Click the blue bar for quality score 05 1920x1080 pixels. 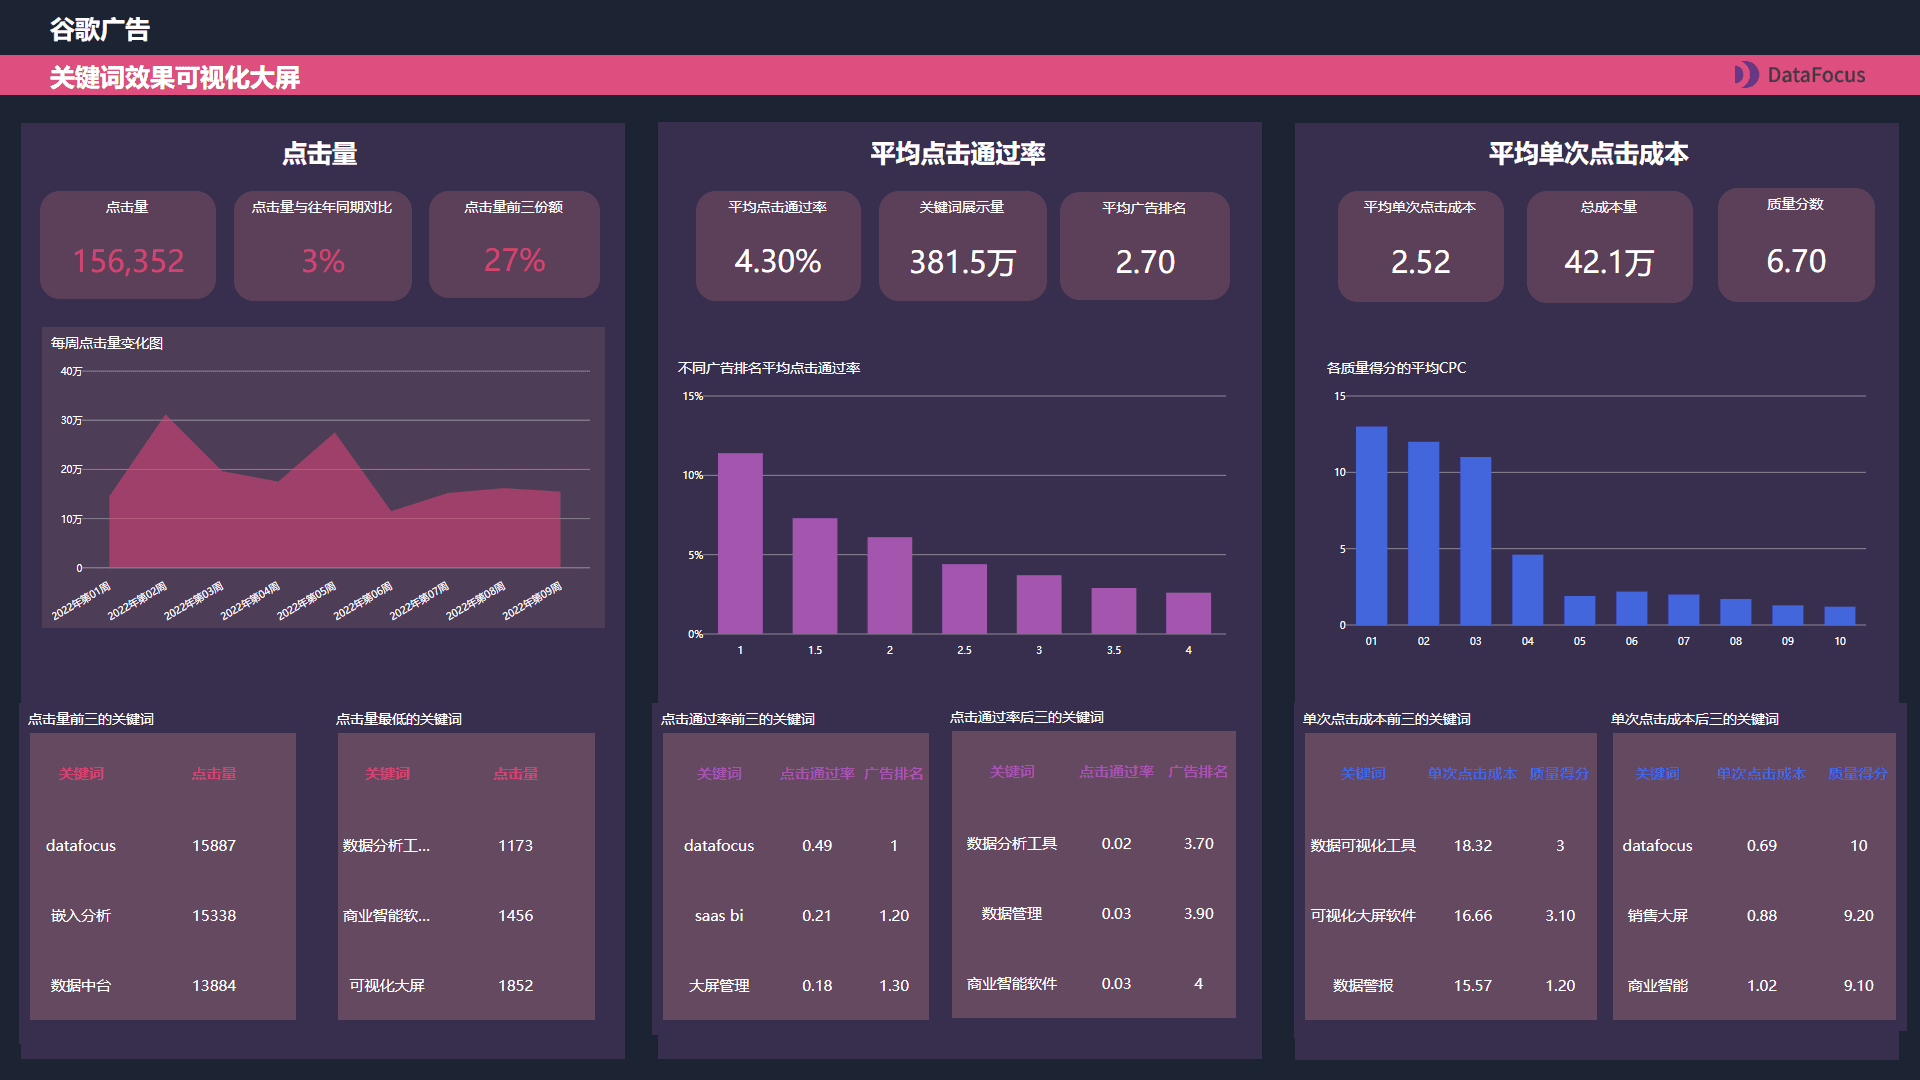(1579, 610)
